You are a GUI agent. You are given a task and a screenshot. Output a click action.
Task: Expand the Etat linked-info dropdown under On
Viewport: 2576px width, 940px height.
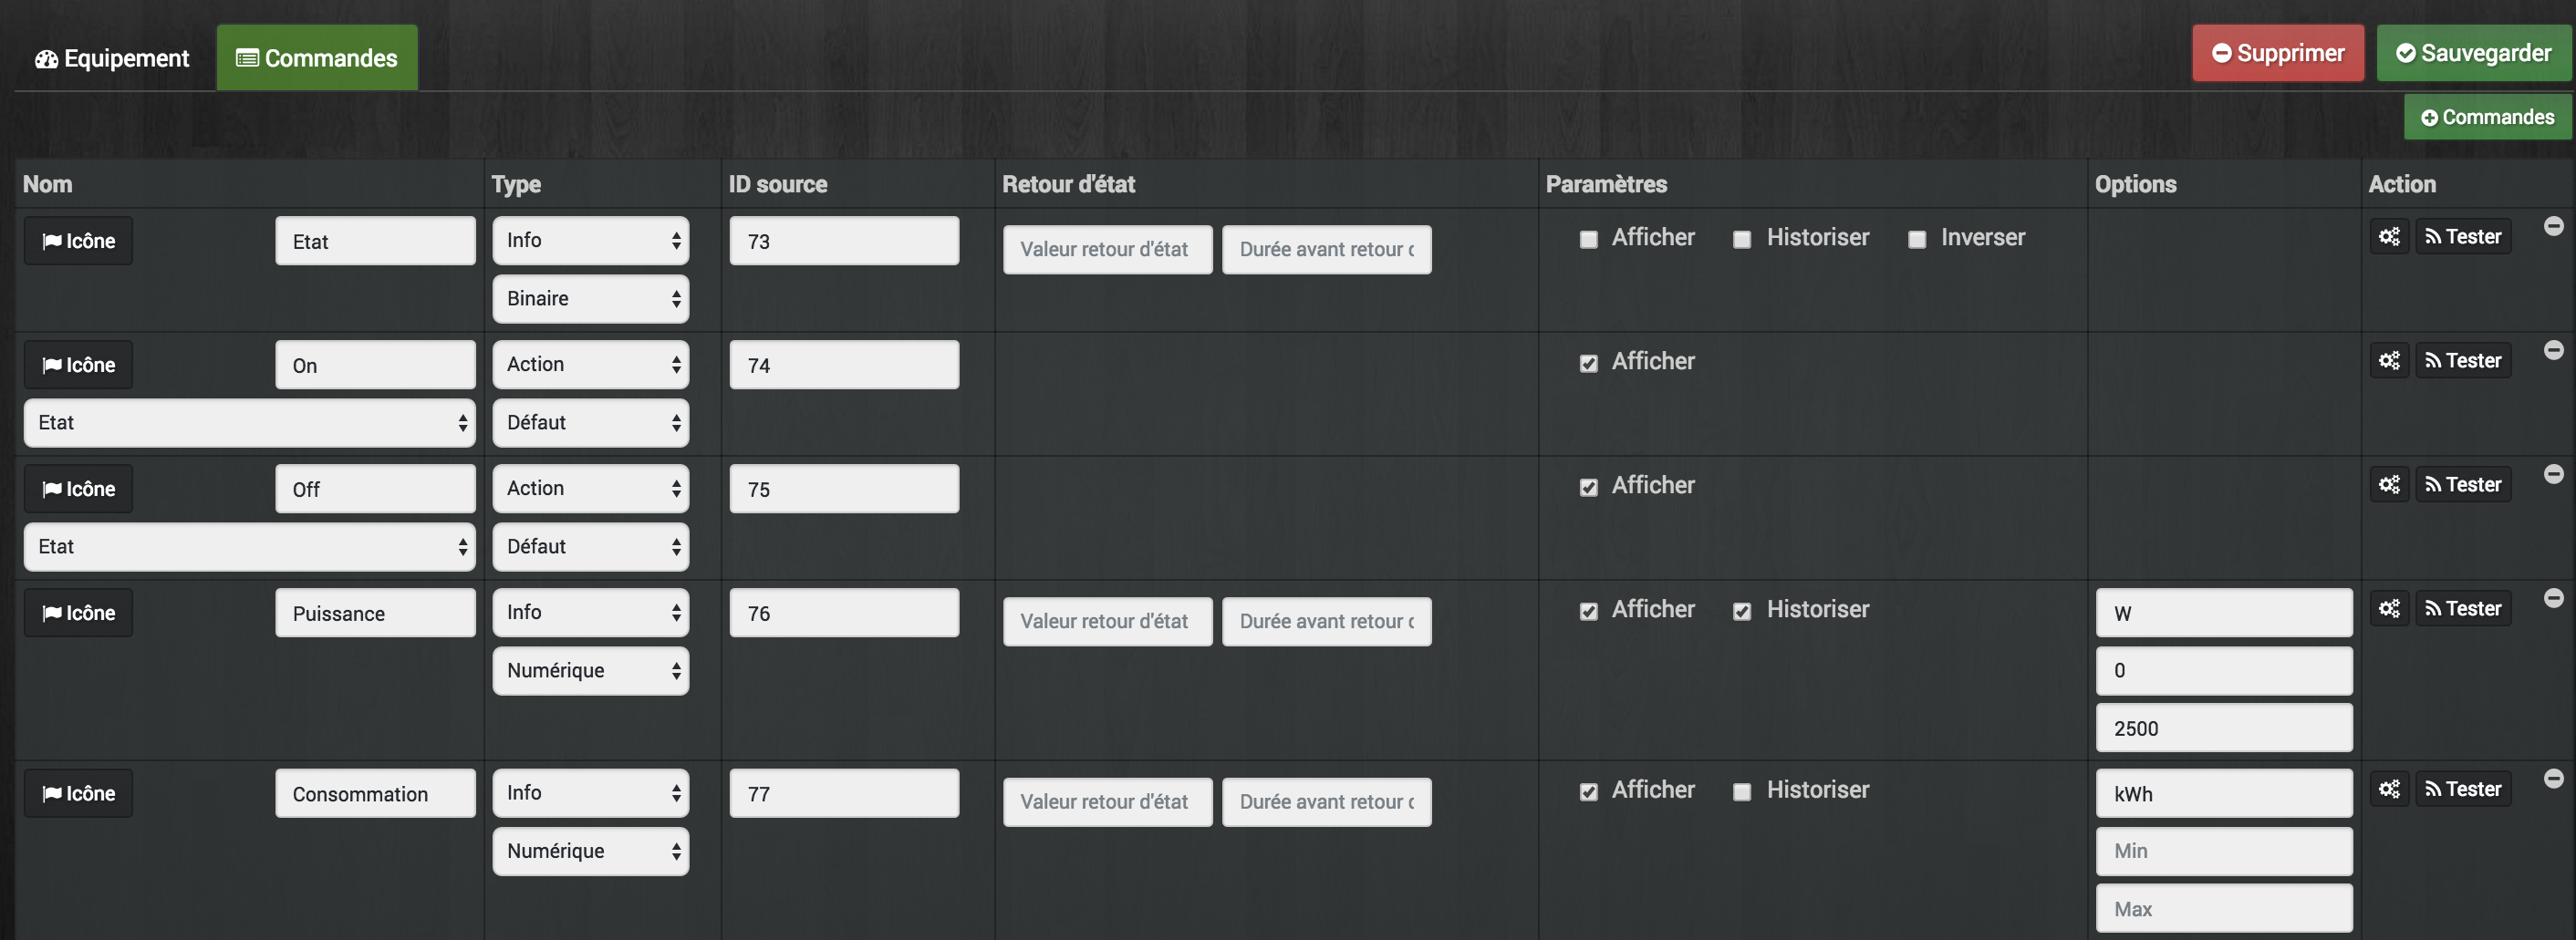249,423
